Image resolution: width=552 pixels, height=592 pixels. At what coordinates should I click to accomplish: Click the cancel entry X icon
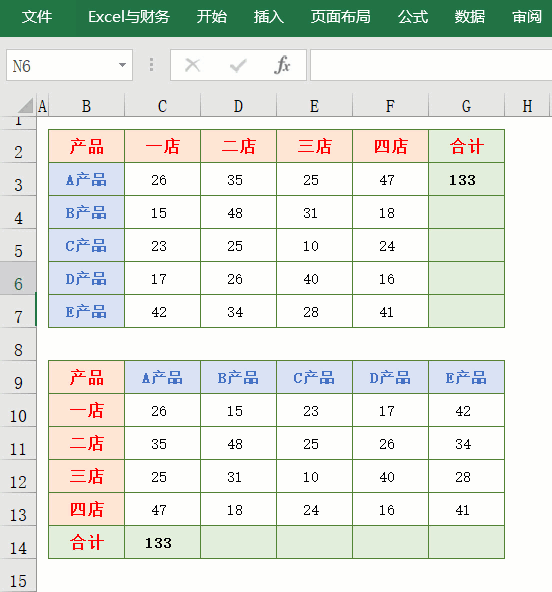pyautogui.click(x=193, y=65)
